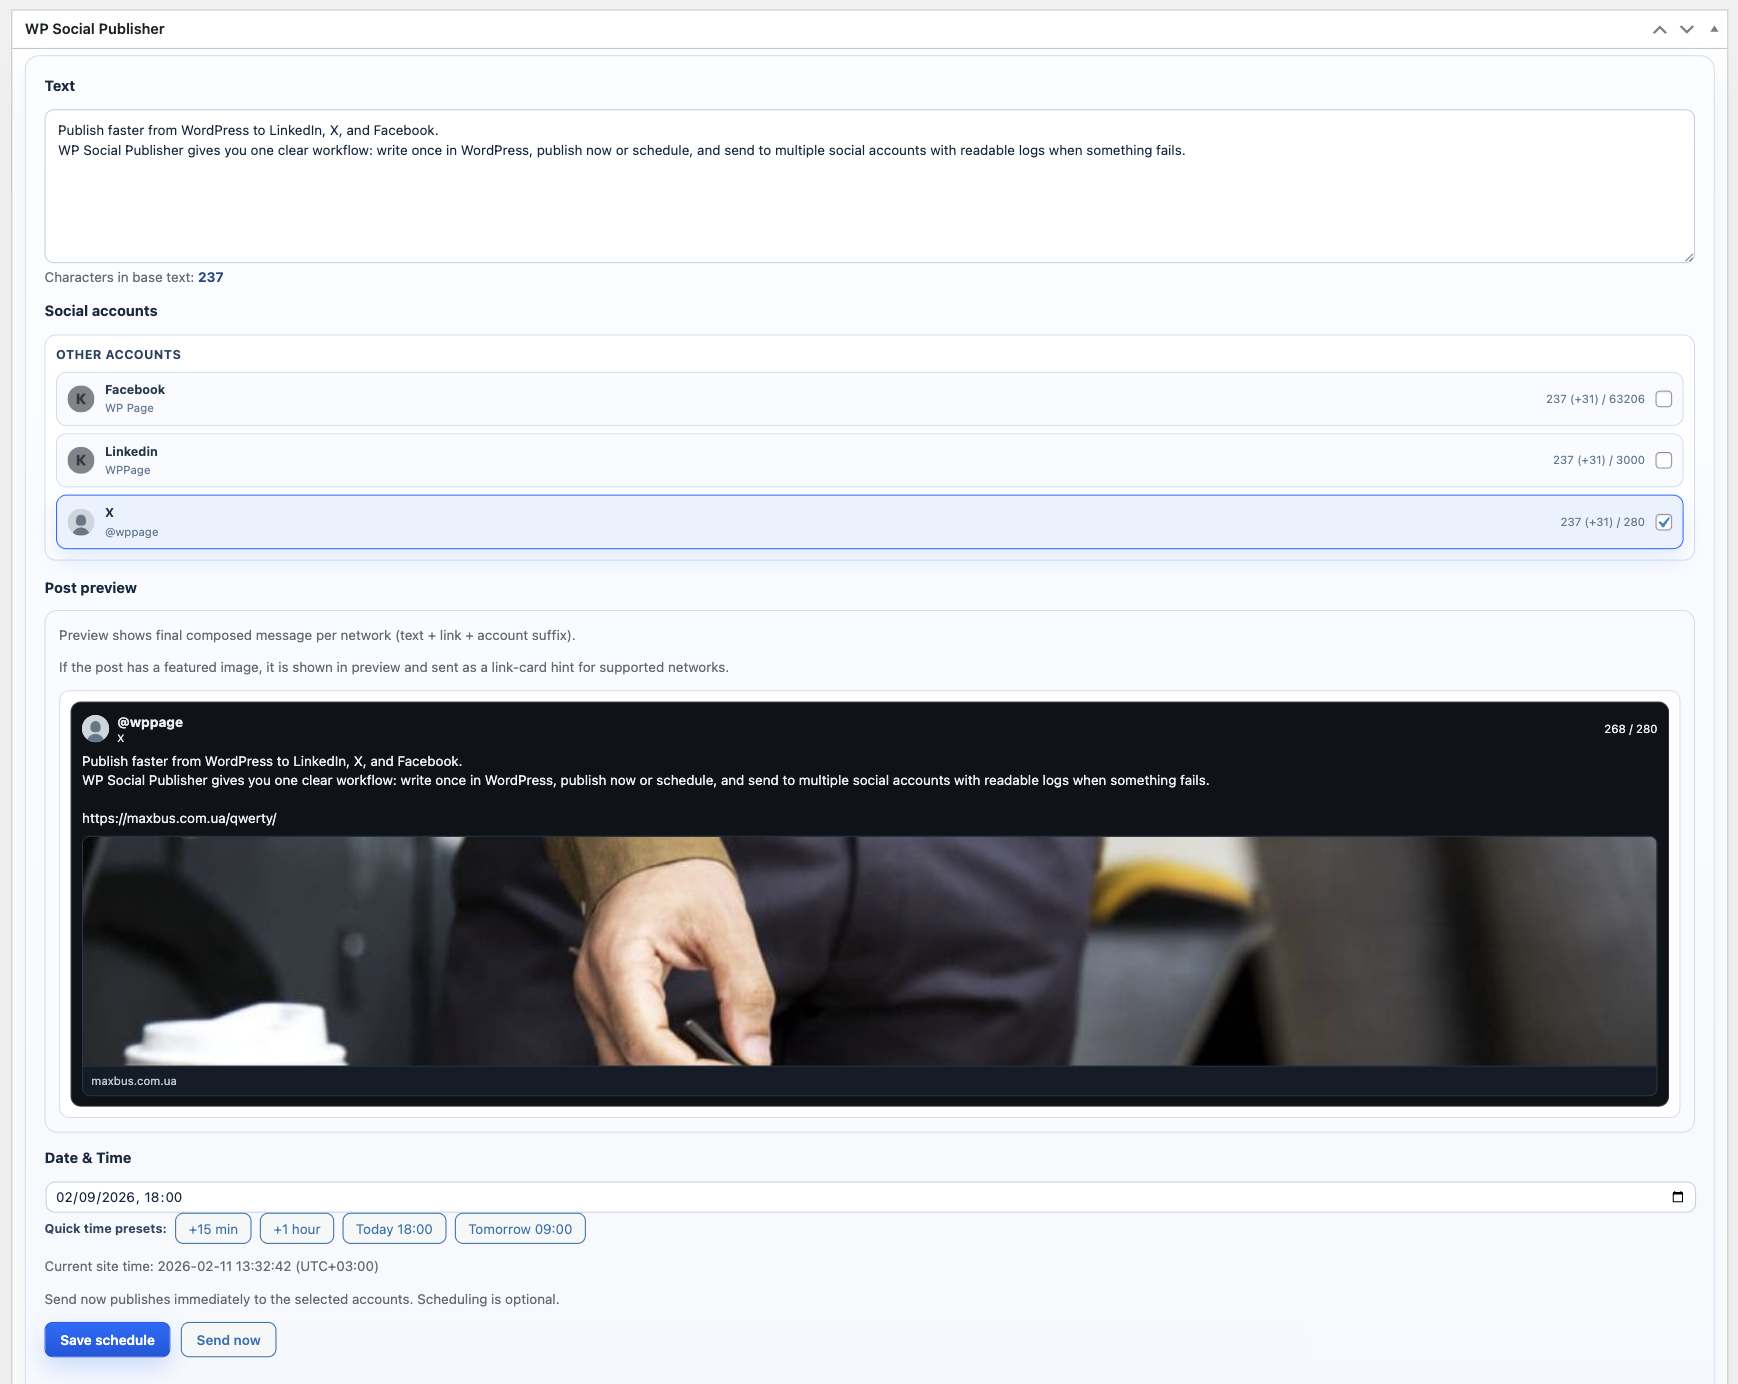The width and height of the screenshot is (1738, 1384).
Task: Select the Tomorrow 09:00 time preset
Action: 520,1228
